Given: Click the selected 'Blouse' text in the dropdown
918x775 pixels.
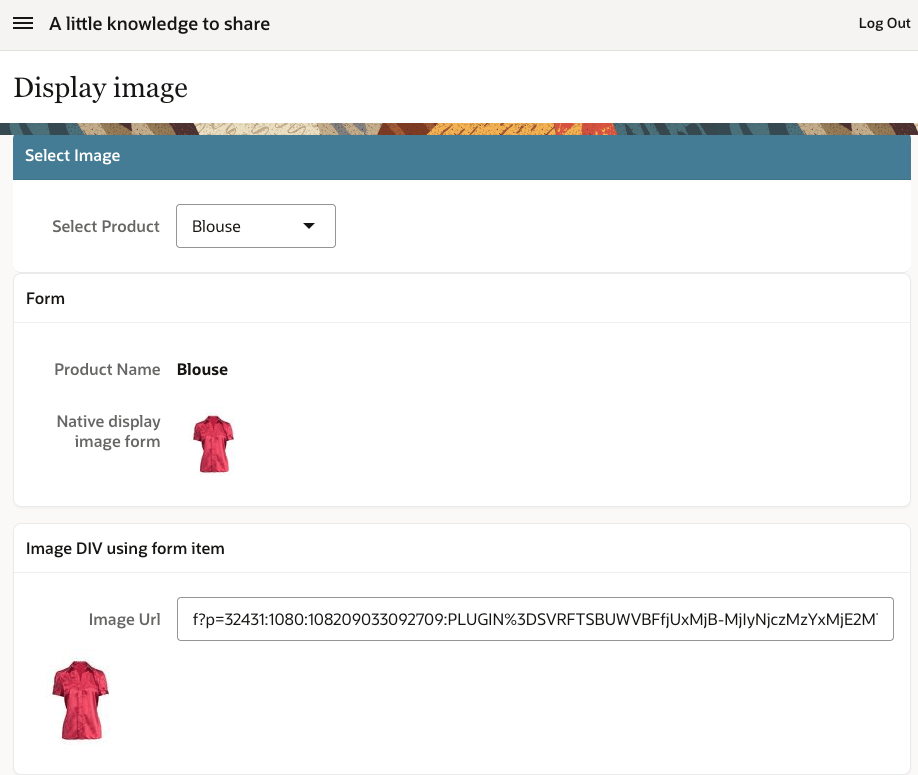Looking at the screenshot, I should coord(217,226).
